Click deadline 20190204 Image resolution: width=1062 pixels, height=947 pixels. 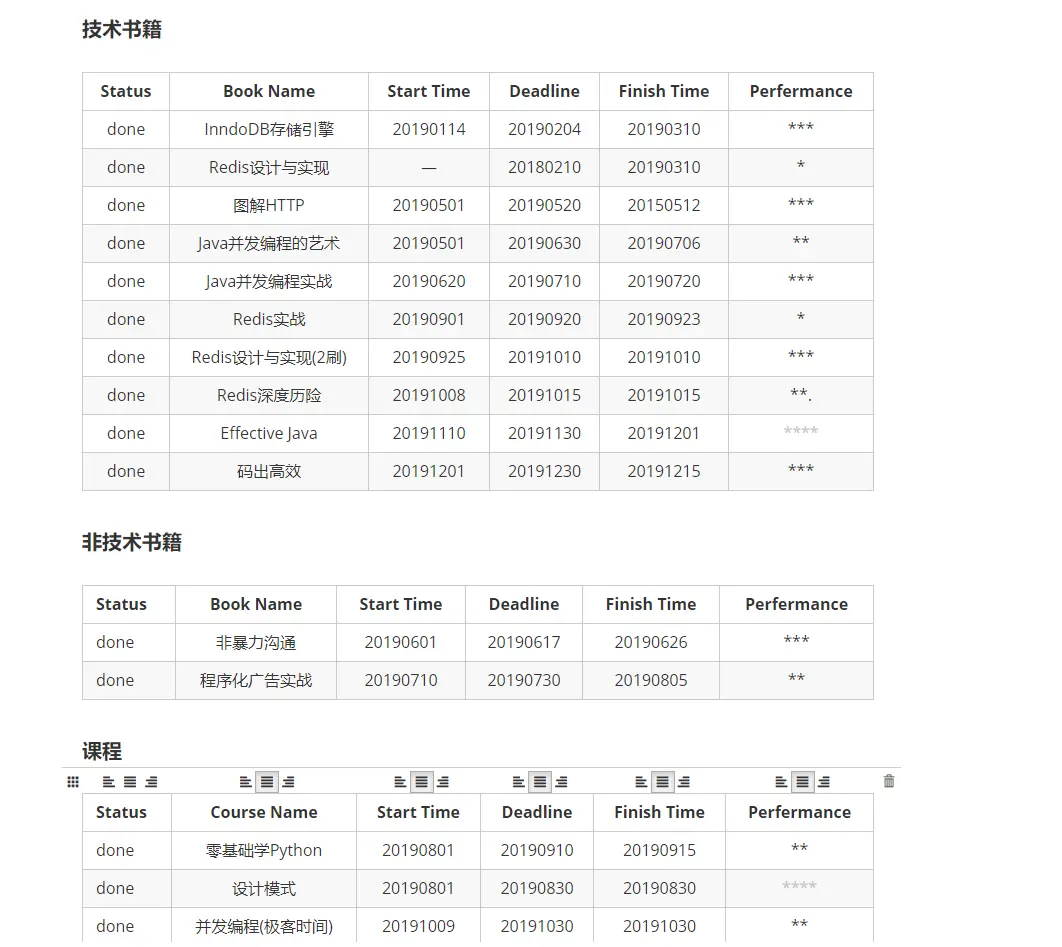[x=545, y=129]
